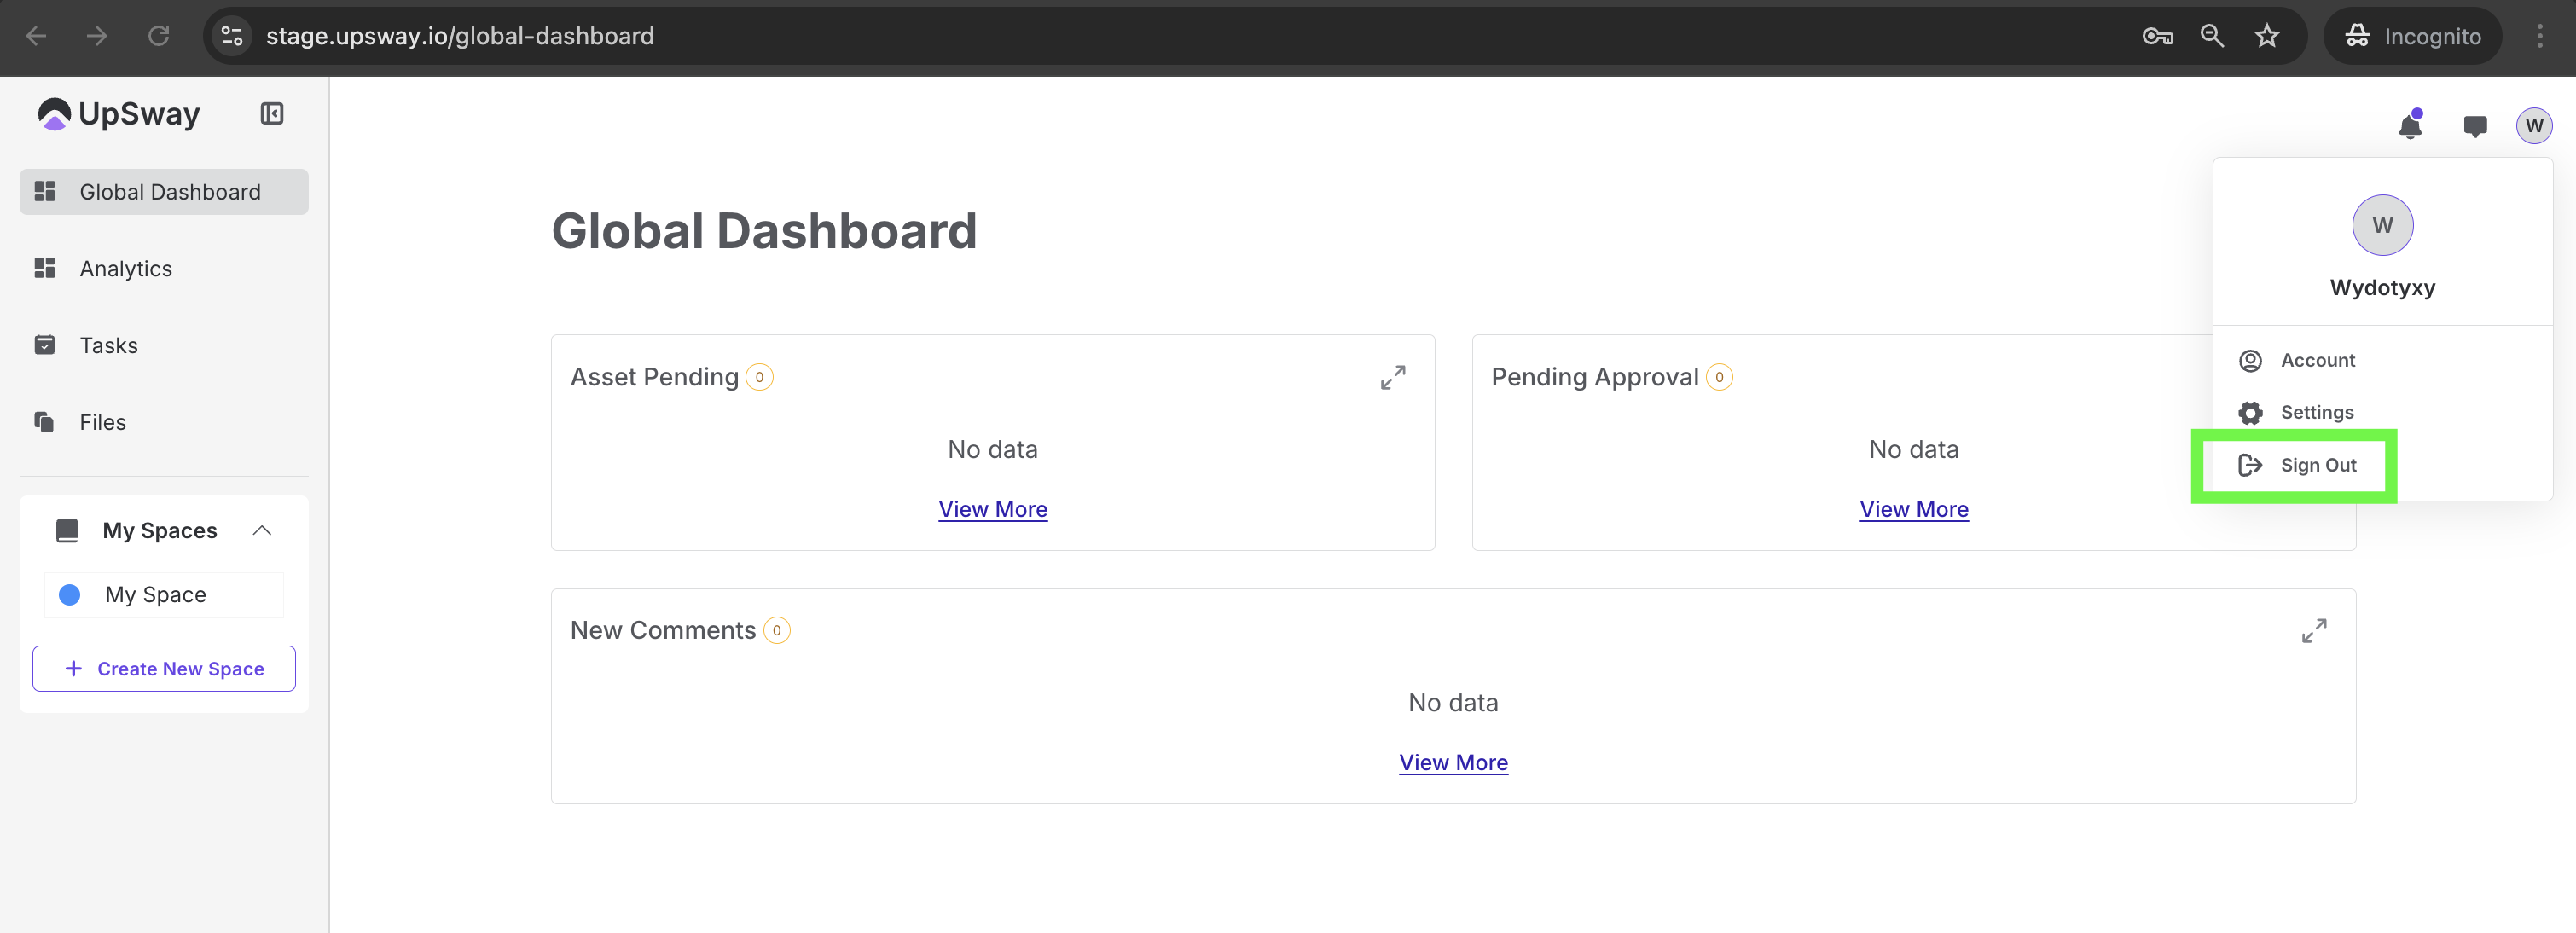Click View More under New Comments
The width and height of the screenshot is (2576, 933).
pos(1452,762)
